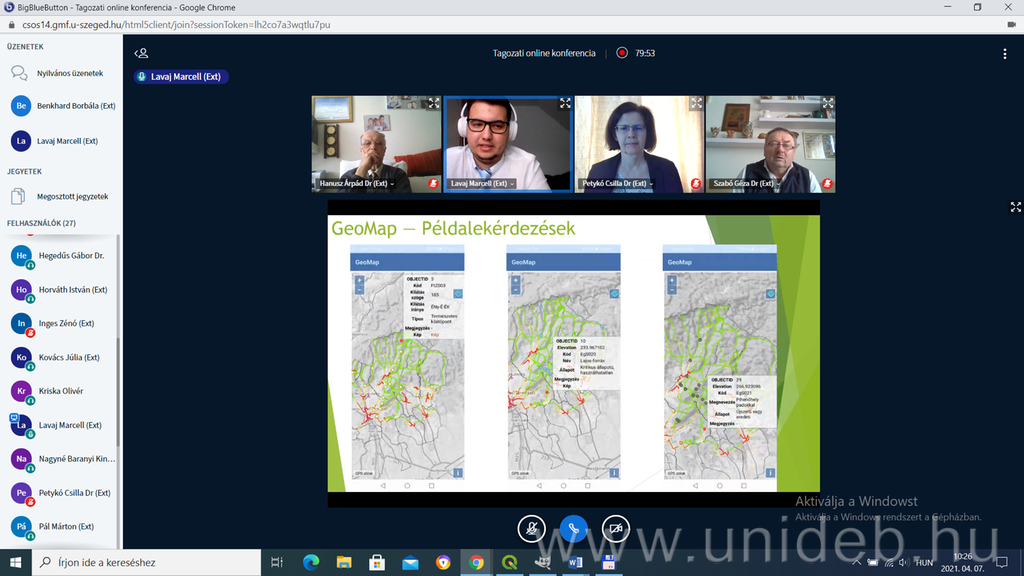The image size is (1024, 576).
Task: Expand Petykó Csilla Dr video name dropdown
Action: [616, 184]
